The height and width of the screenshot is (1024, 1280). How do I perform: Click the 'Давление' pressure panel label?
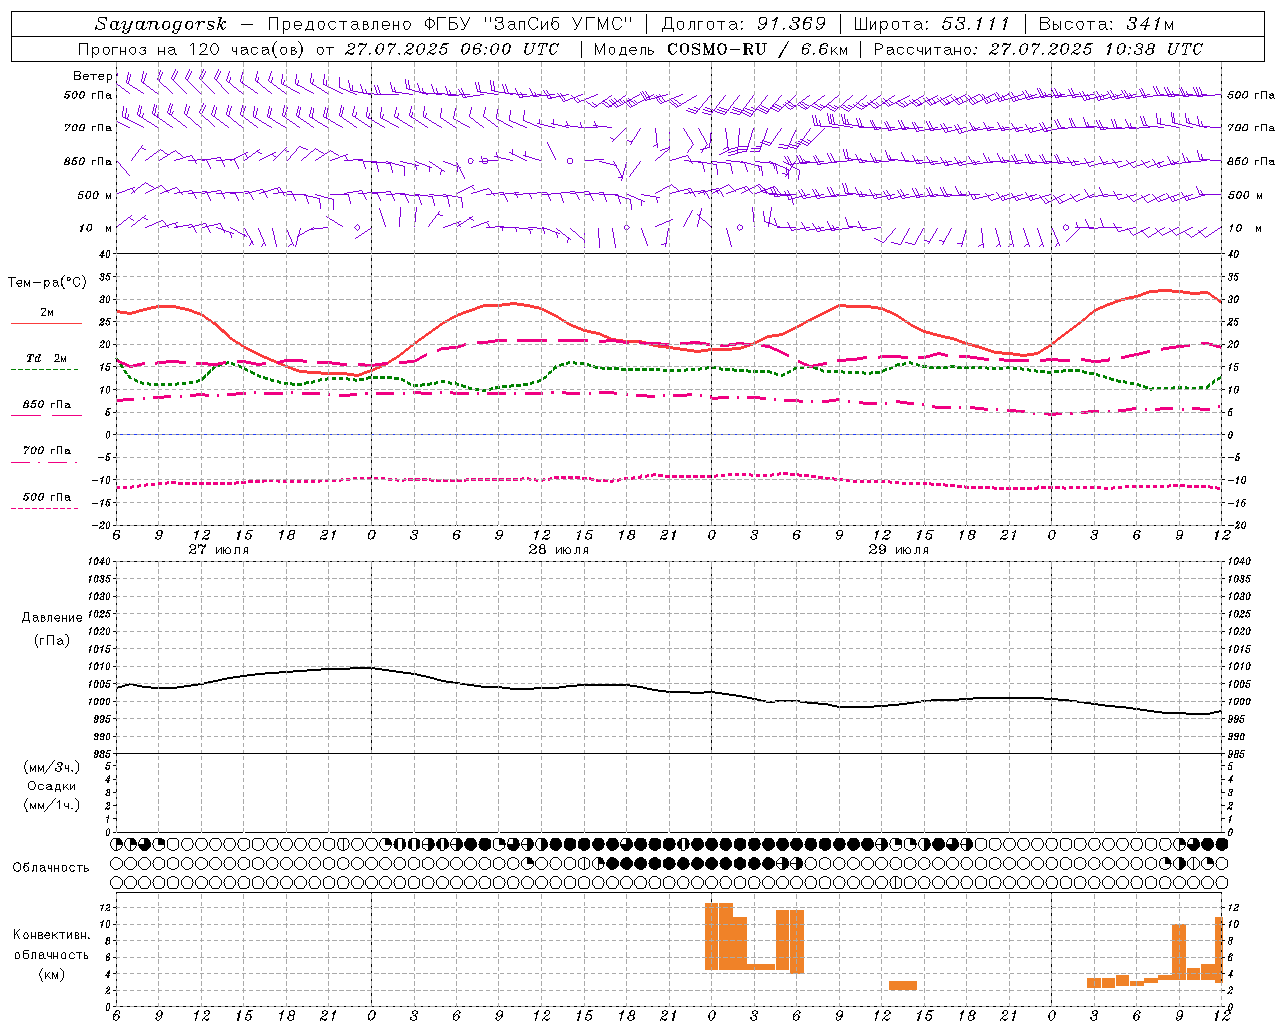click(x=52, y=618)
